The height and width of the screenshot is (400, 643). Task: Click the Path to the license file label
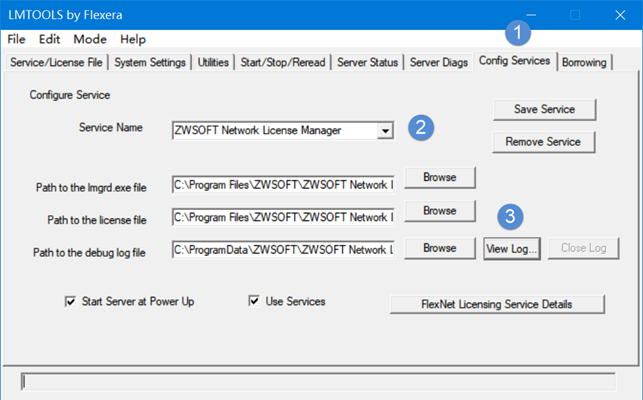97,220
